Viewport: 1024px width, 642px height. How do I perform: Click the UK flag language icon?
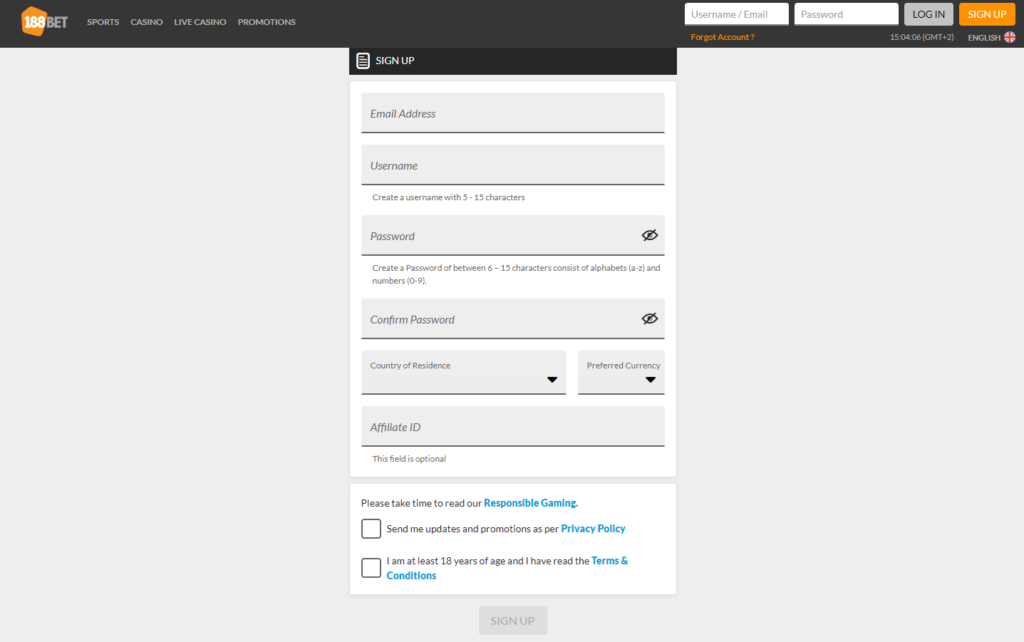tap(1010, 37)
